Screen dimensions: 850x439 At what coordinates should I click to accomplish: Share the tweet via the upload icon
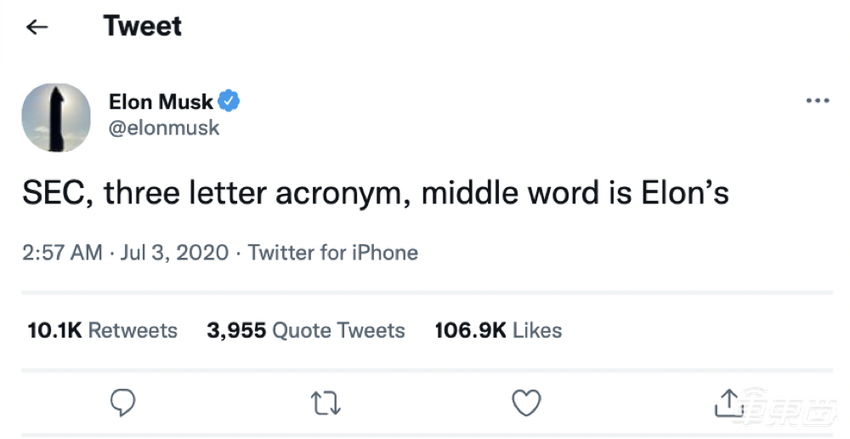pyautogui.click(x=727, y=402)
